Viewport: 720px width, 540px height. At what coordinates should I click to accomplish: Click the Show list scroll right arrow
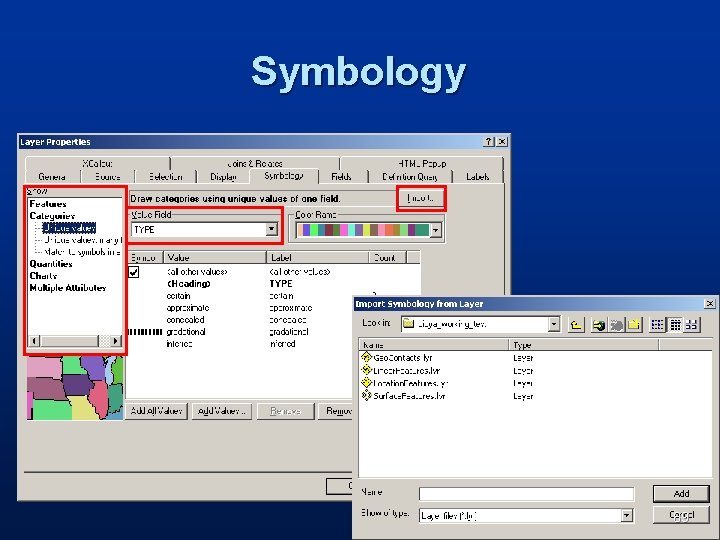tap(116, 341)
